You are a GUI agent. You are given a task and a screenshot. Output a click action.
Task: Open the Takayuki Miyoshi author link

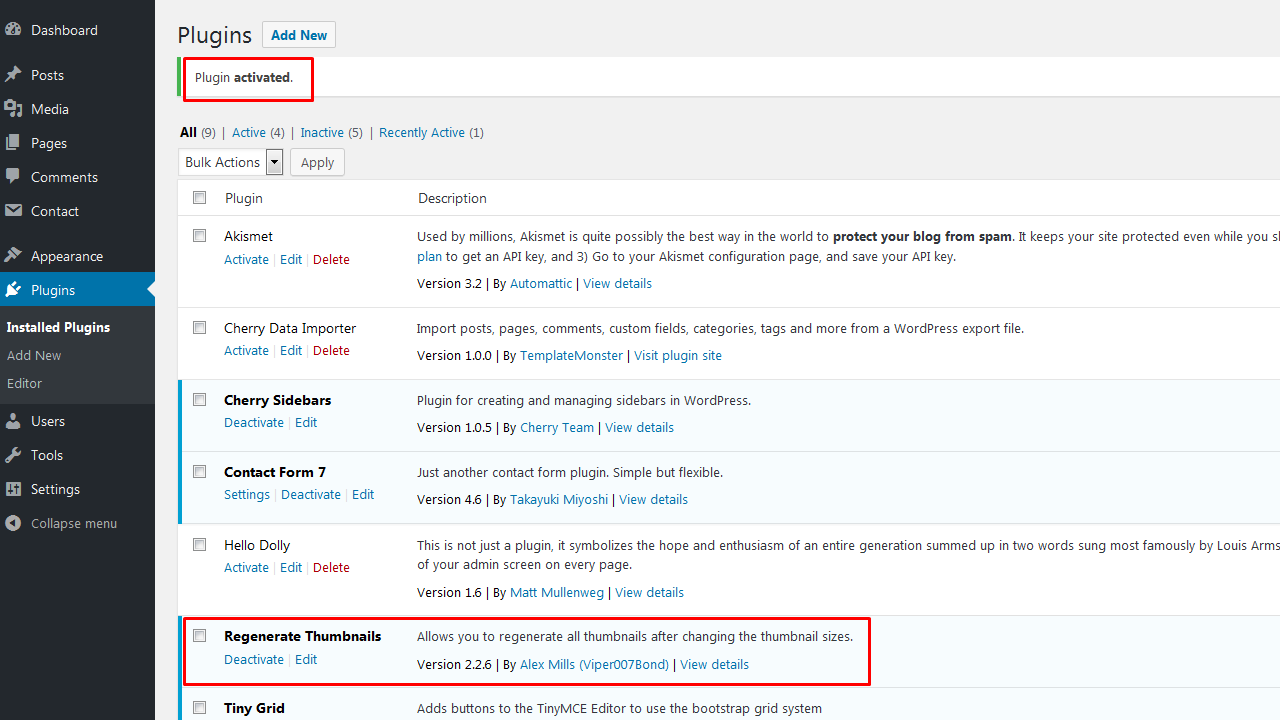(x=559, y=499)
